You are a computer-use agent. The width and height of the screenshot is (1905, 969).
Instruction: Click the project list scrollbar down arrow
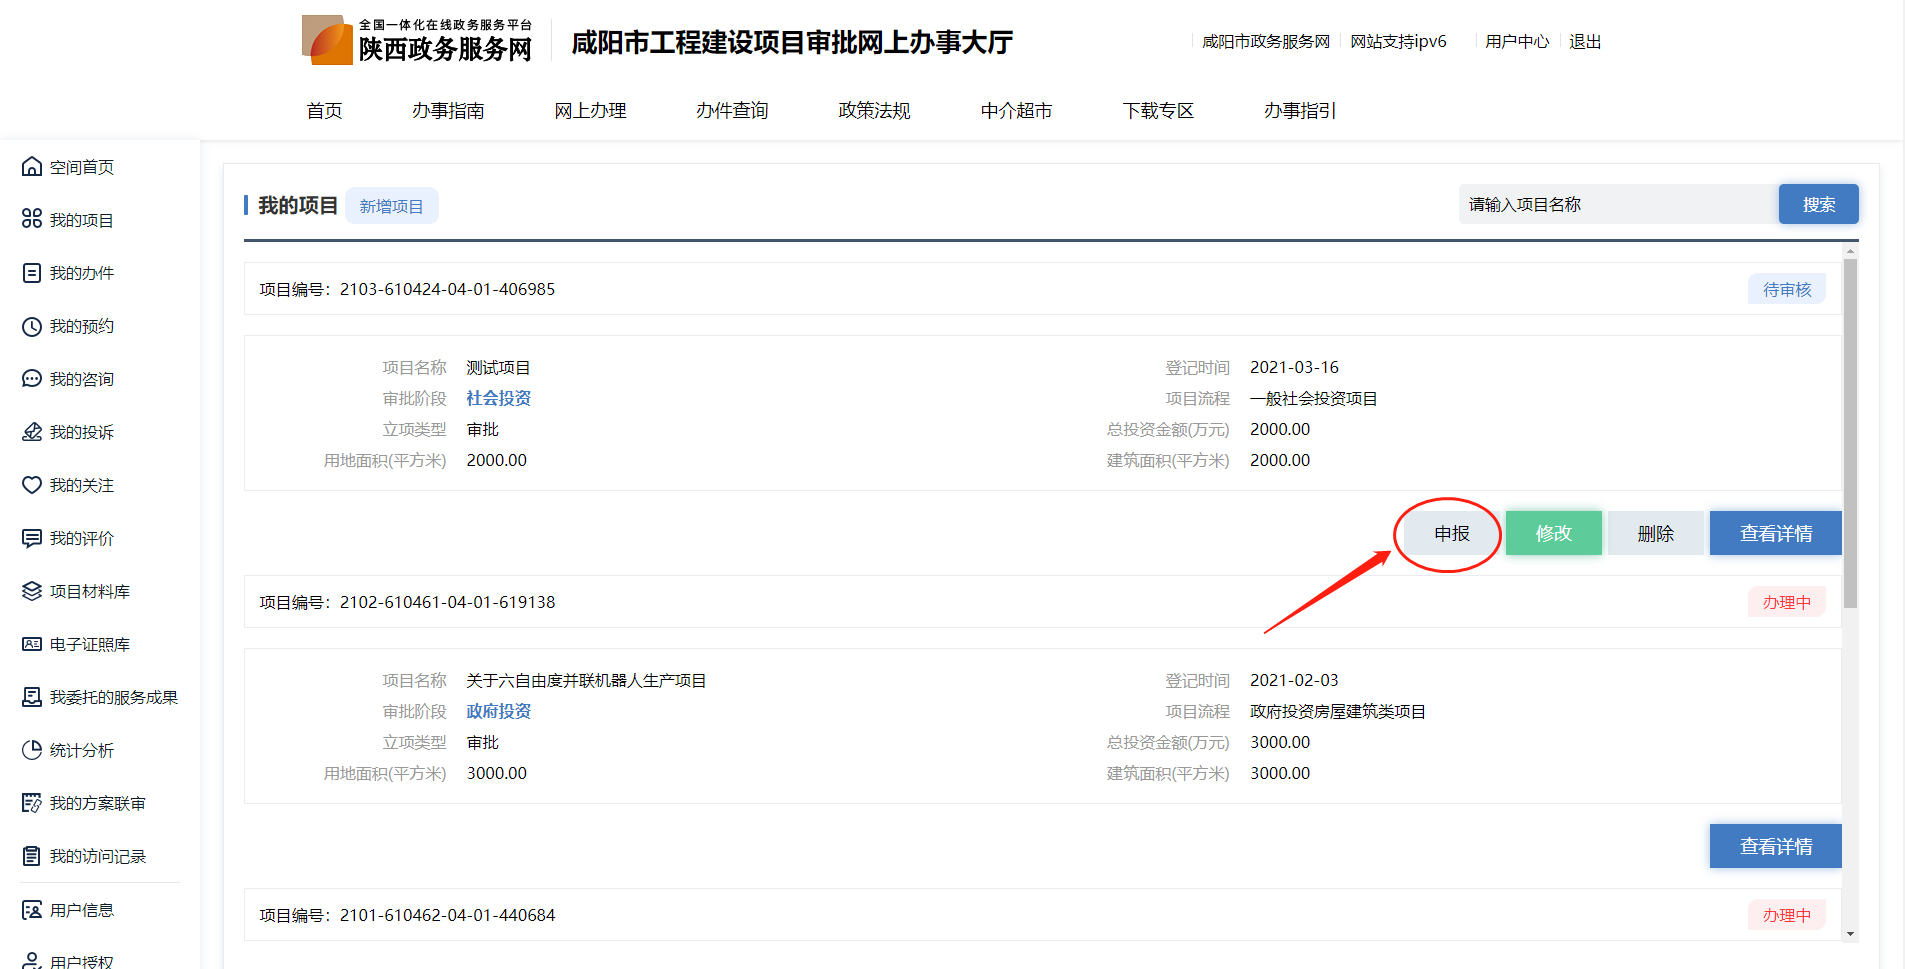click(x=1850, y=933)
